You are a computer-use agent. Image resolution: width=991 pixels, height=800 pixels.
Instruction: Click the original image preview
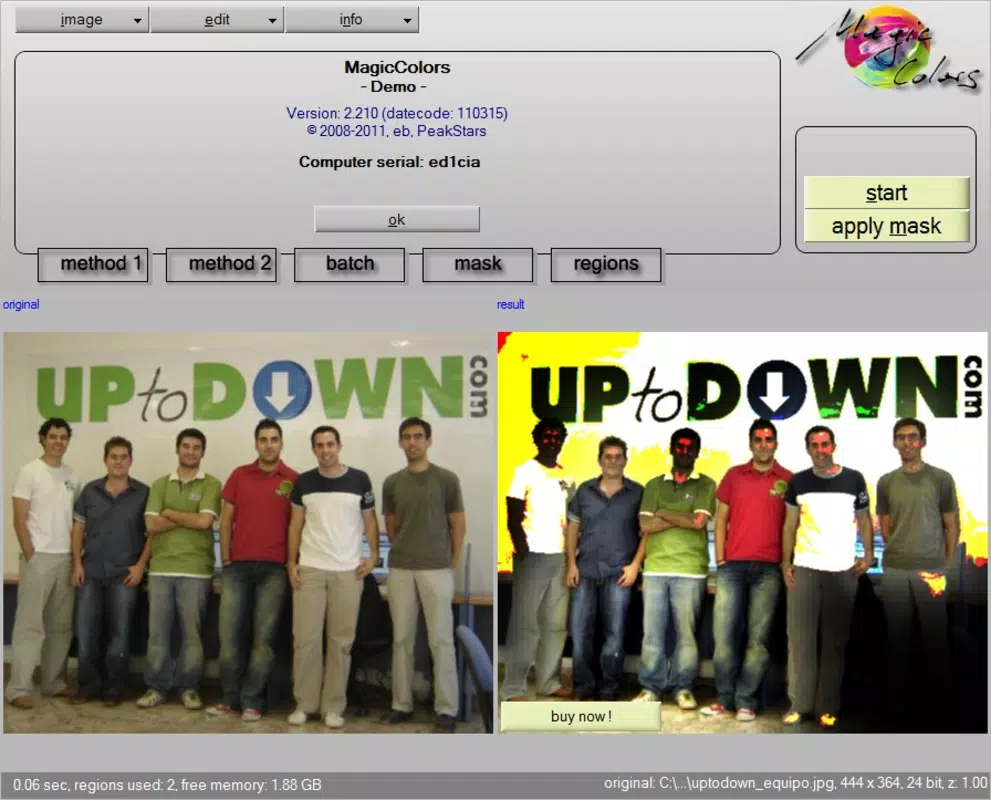click(x=248, y=533)
